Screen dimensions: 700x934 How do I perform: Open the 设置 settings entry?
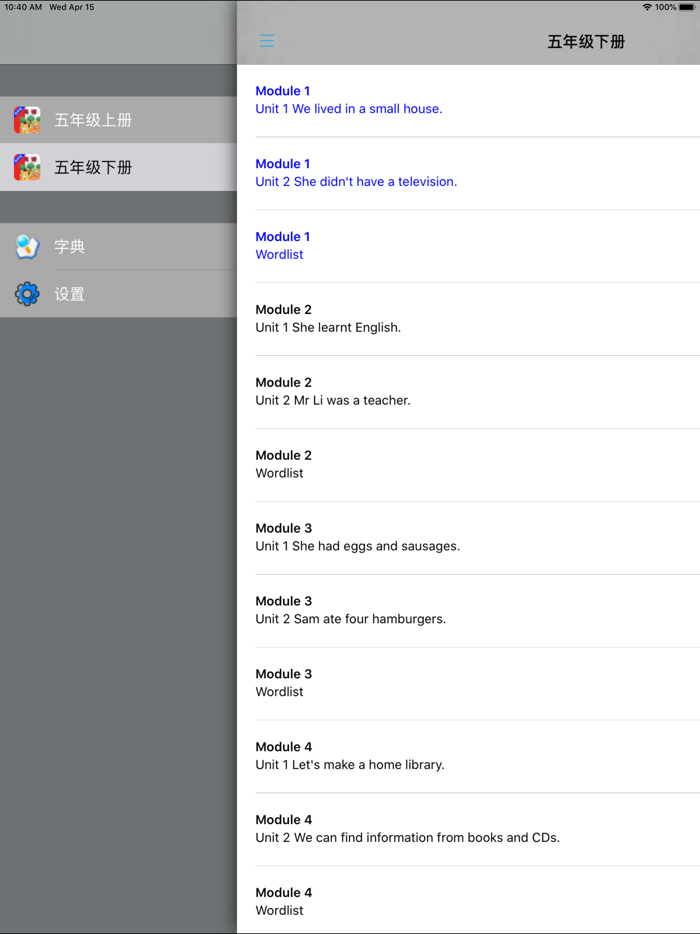(118, 294)
